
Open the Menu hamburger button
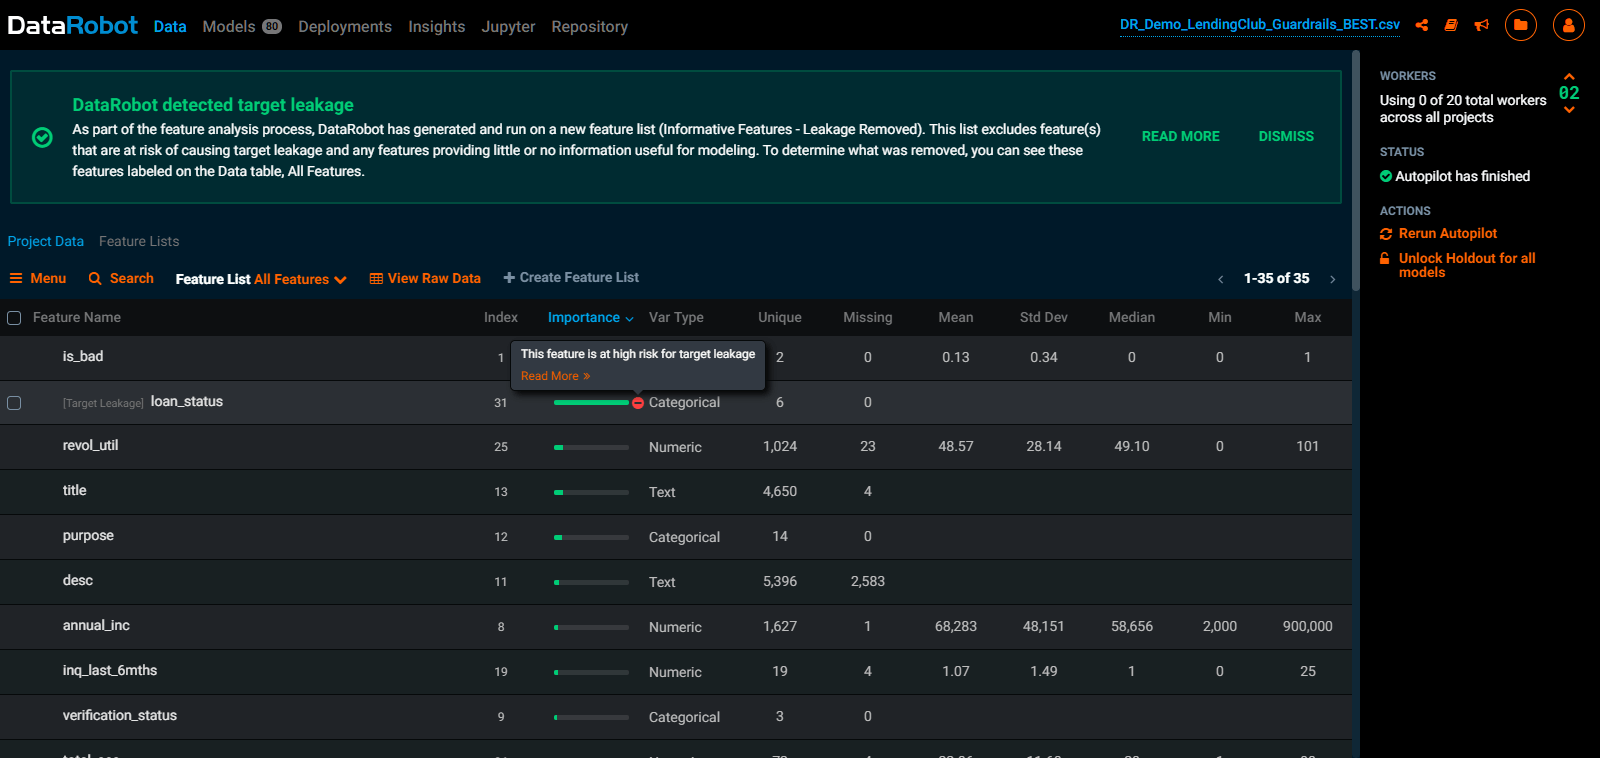(x=38, y=278)
